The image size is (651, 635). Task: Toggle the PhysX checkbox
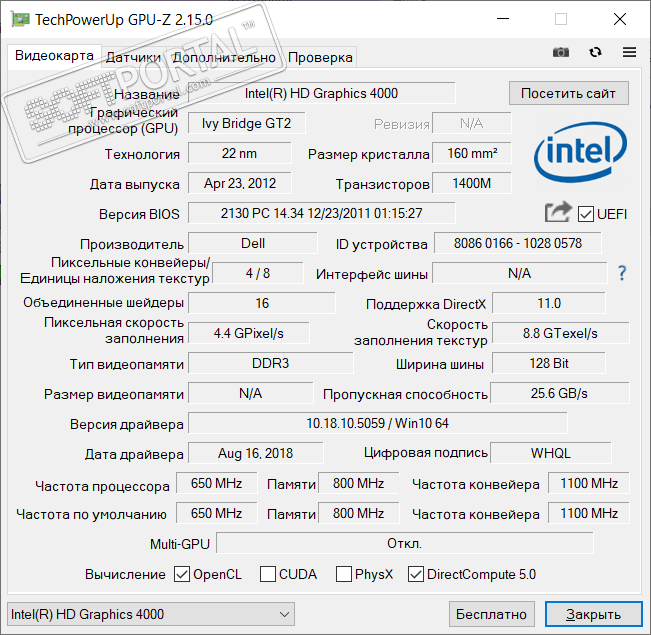pyautogui.click(x=344, y=574)
